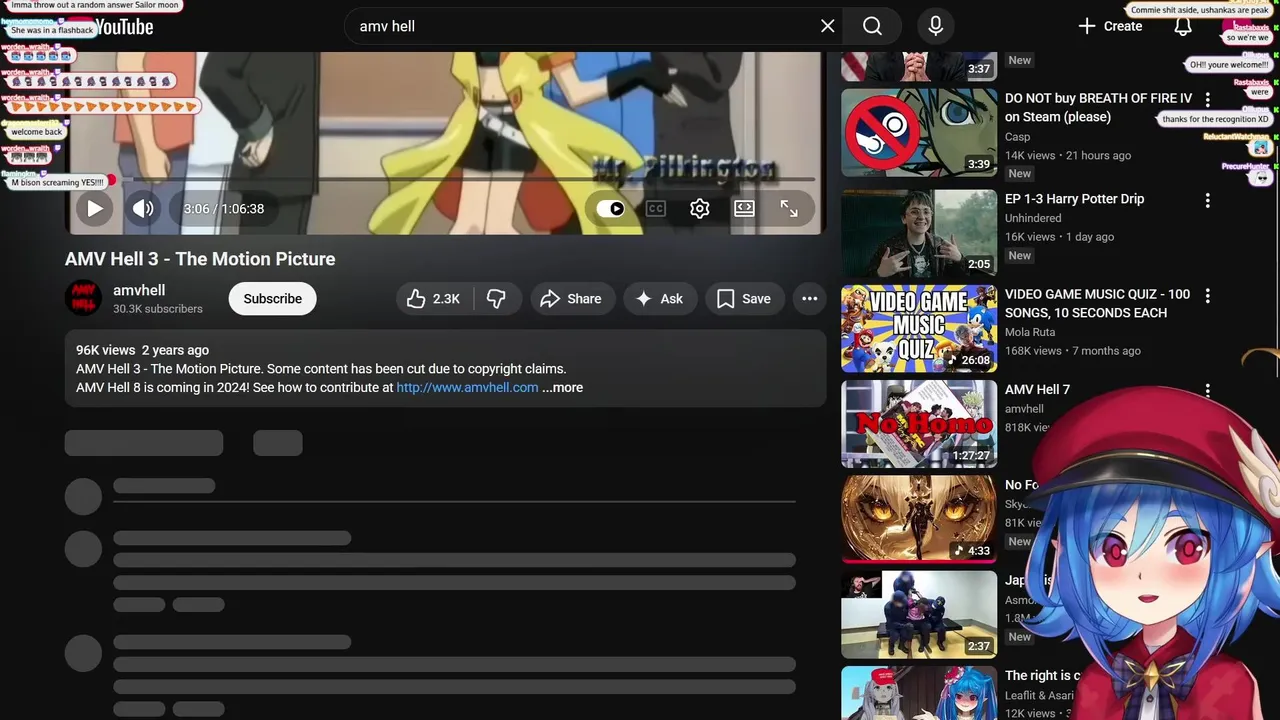This screenshot has height=720, width=1280.
Task: Subscribe to the amvhell channel
Action: pos(273,299)
